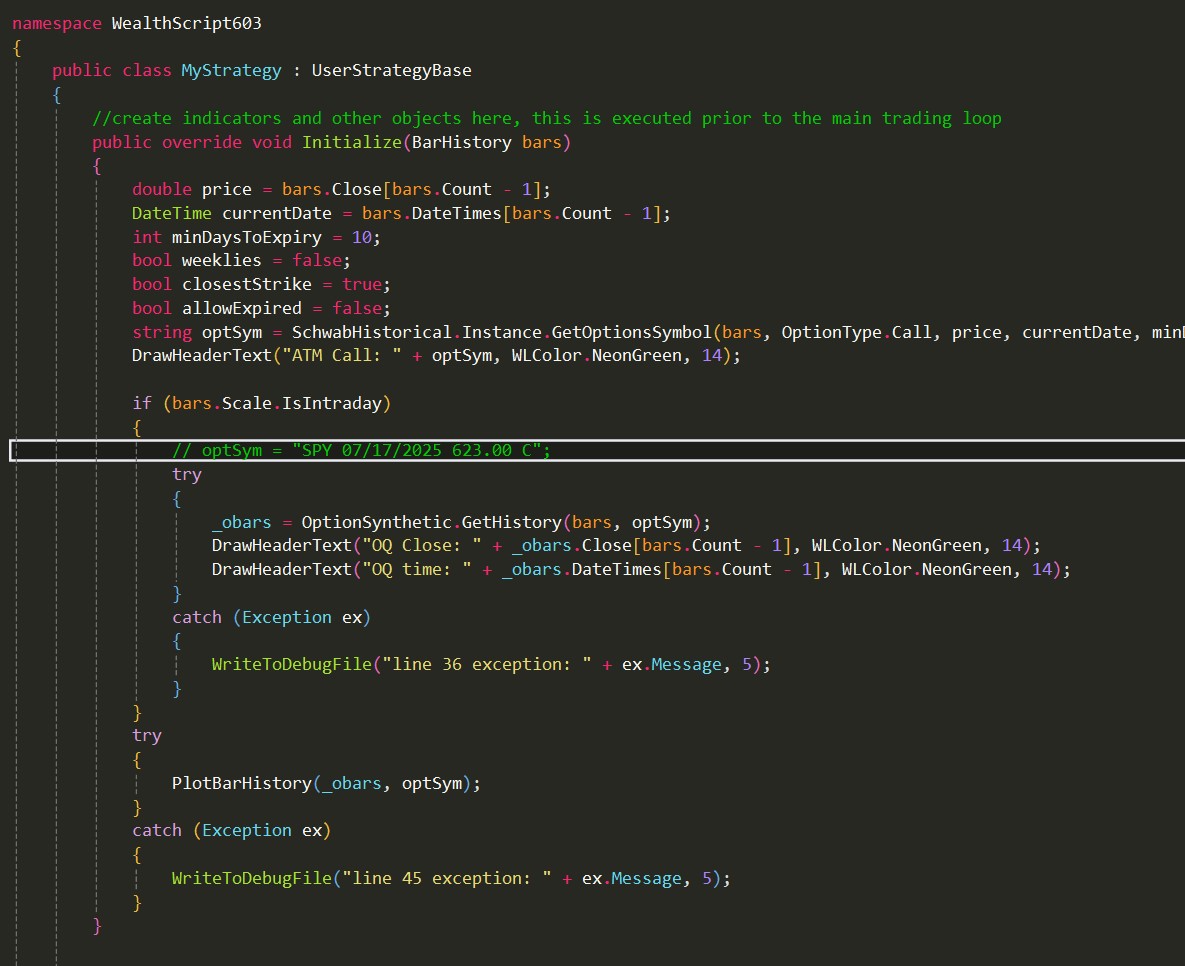Click the WealthScript603 namespace name
This screenshot has height=966, width=1185.
[187, 22]
